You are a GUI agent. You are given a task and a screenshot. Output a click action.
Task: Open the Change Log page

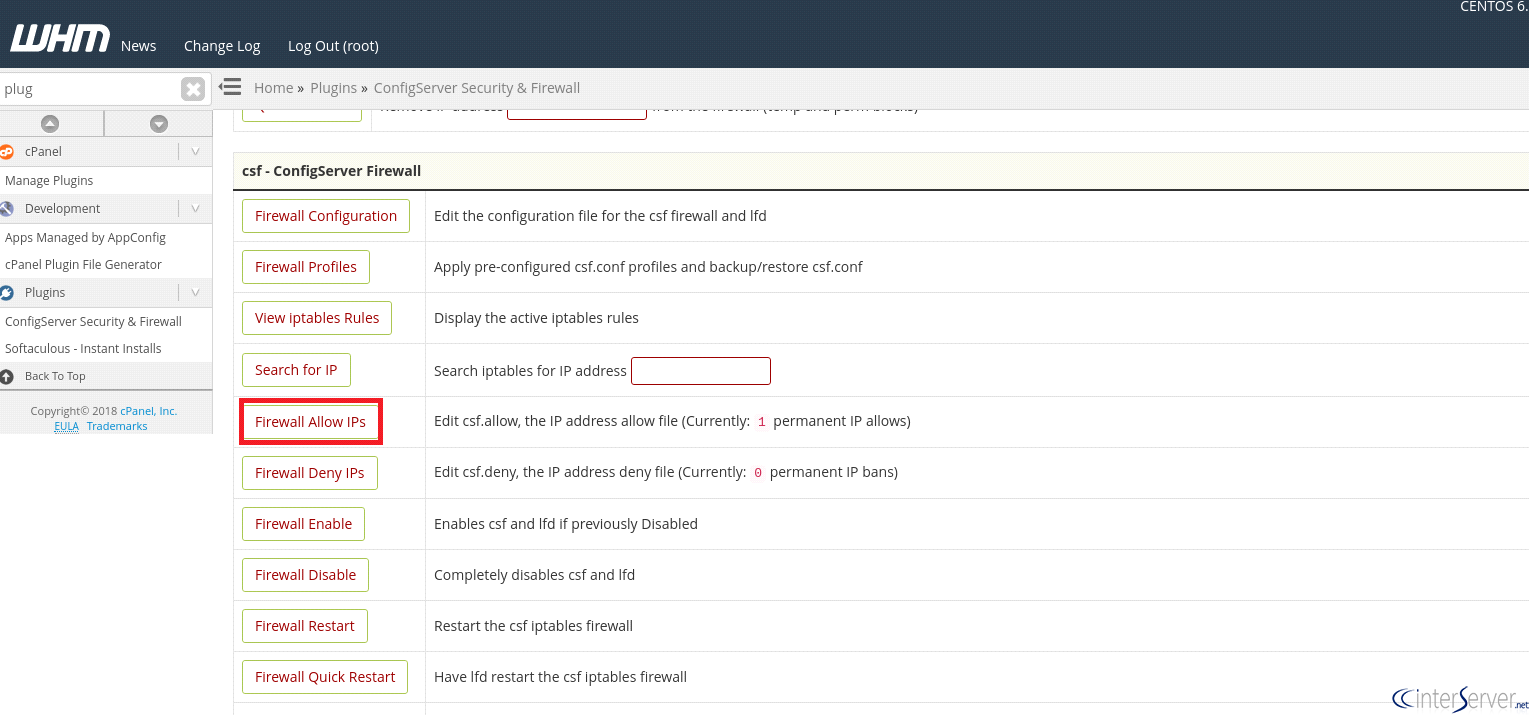[x=222, y=46]
